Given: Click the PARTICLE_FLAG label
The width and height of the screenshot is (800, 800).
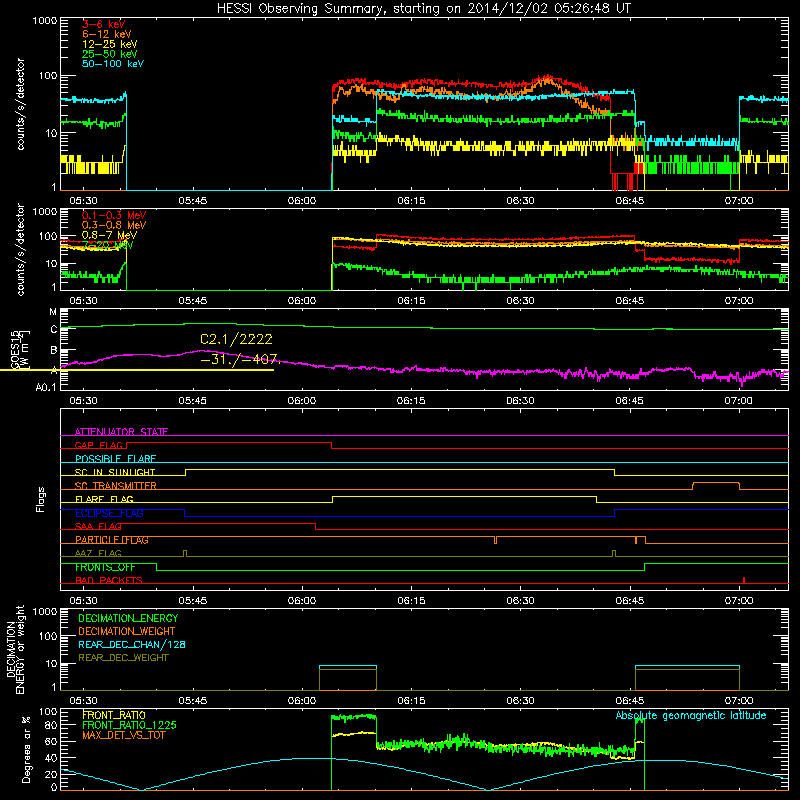Looking at the screenshot, I should click(x=112, y=540).
